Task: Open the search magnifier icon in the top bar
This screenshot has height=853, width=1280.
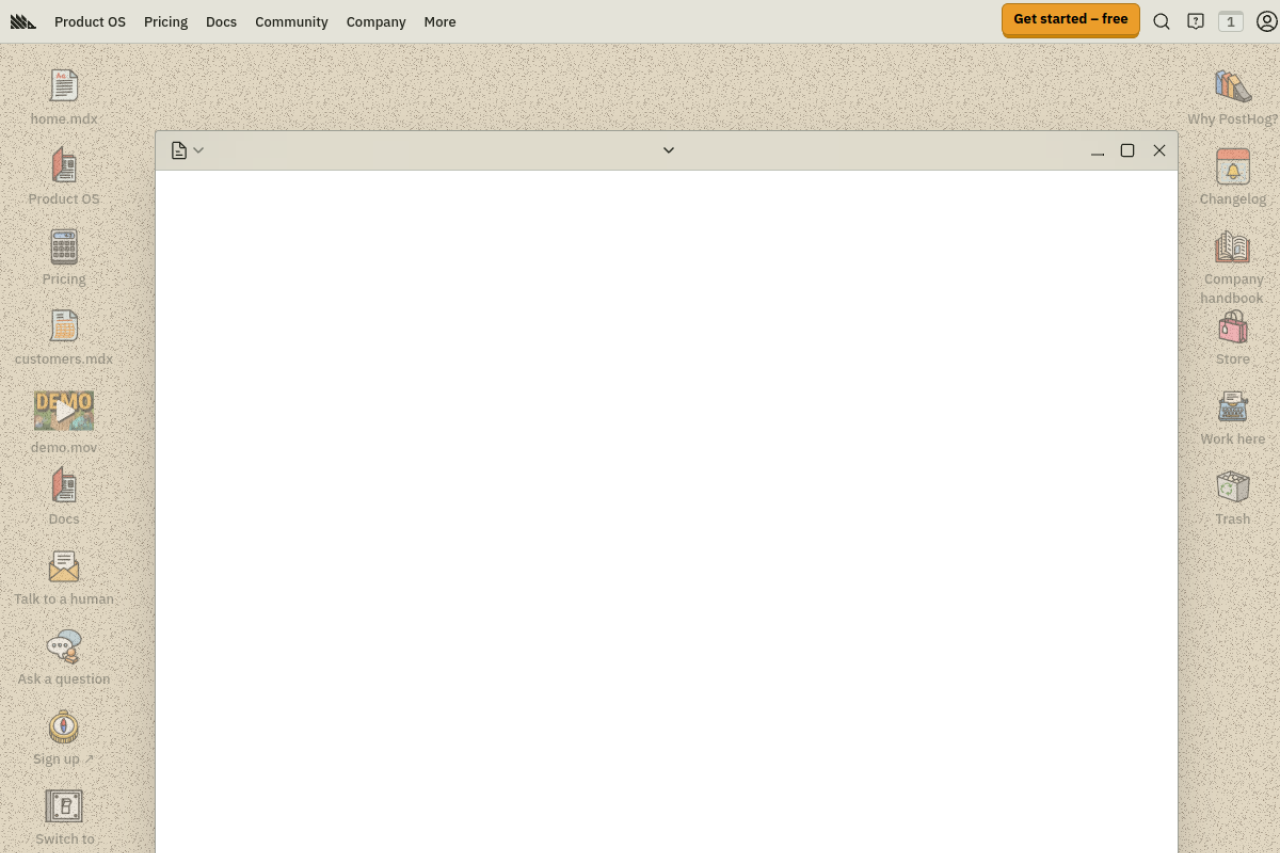Action: pyautogui.click(x=1161, y=21)
